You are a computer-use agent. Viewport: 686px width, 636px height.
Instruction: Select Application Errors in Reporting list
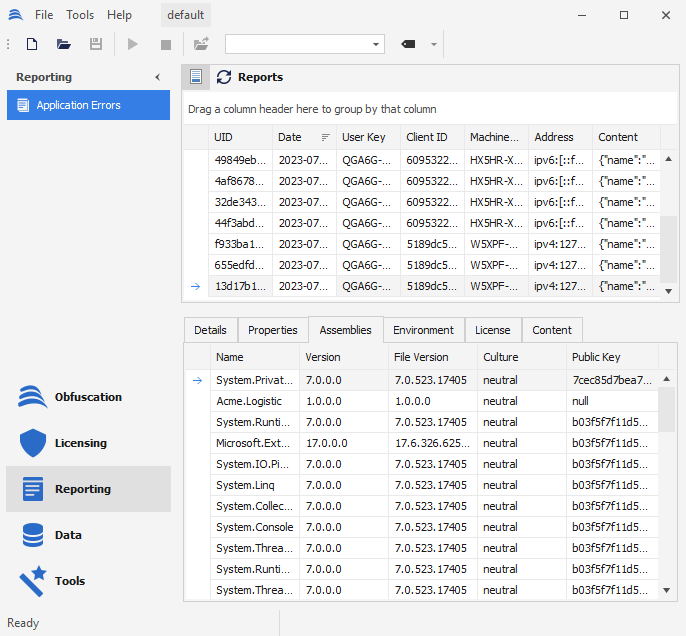[88, 105]
